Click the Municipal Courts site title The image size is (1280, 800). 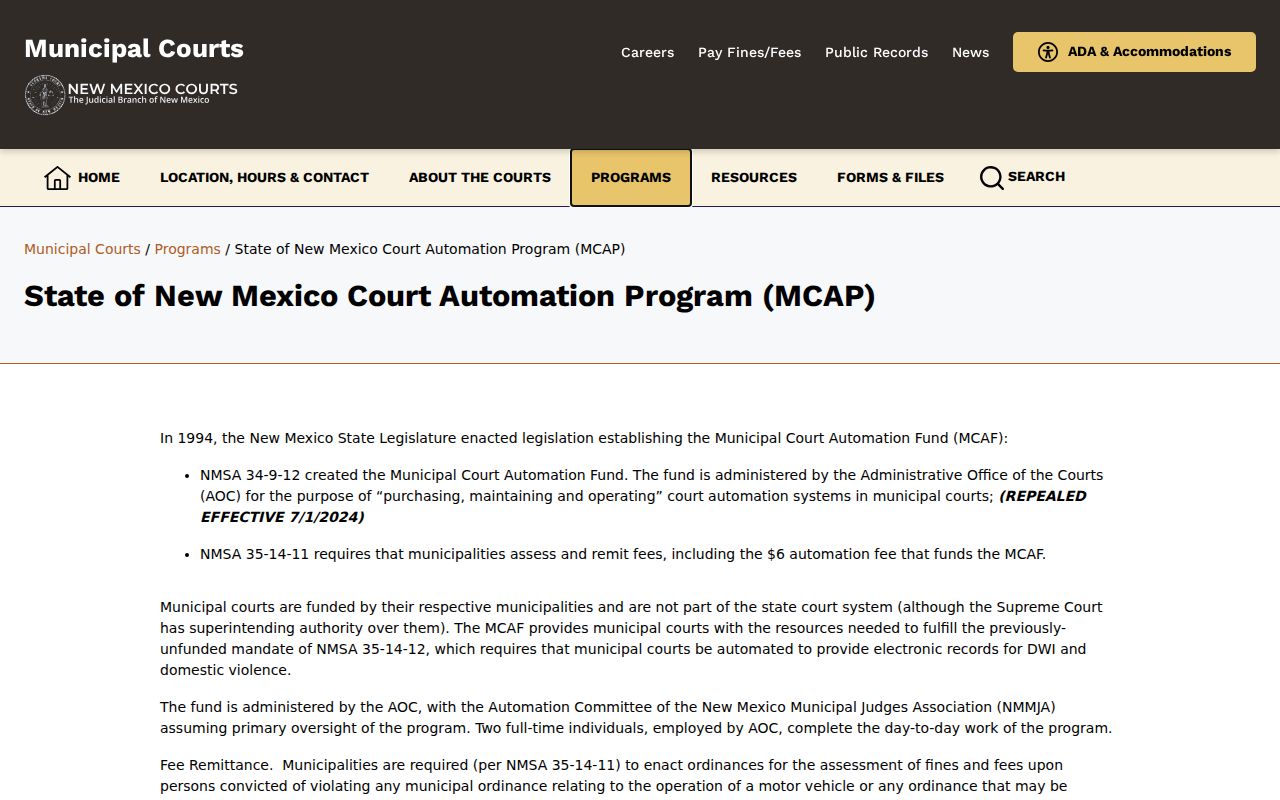tap(134, 49)
